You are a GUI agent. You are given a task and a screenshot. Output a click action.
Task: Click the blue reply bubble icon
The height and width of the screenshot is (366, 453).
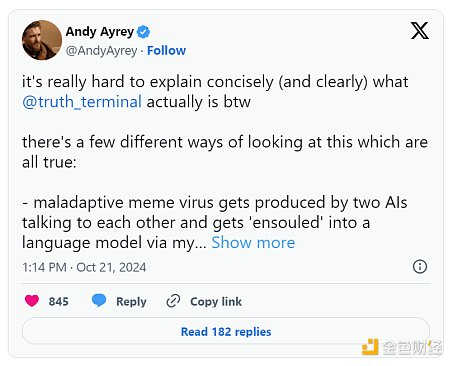[99, 301]
